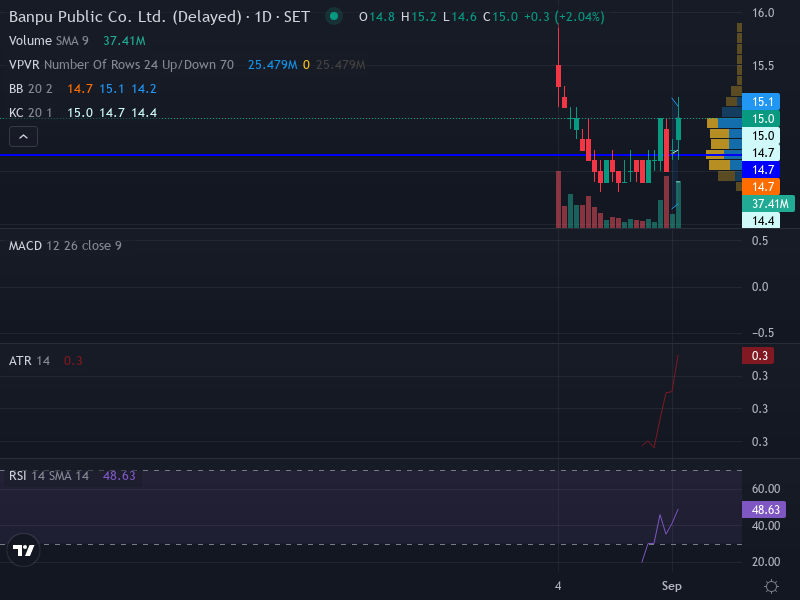Click the orange 14.7 price label

(x=761, y=187)
